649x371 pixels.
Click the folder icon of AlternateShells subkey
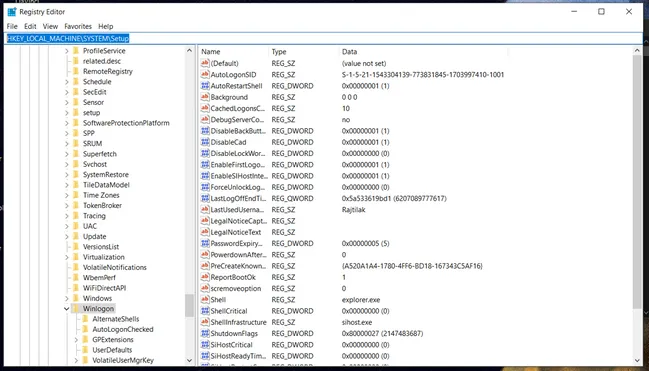(x=85, y=319)
